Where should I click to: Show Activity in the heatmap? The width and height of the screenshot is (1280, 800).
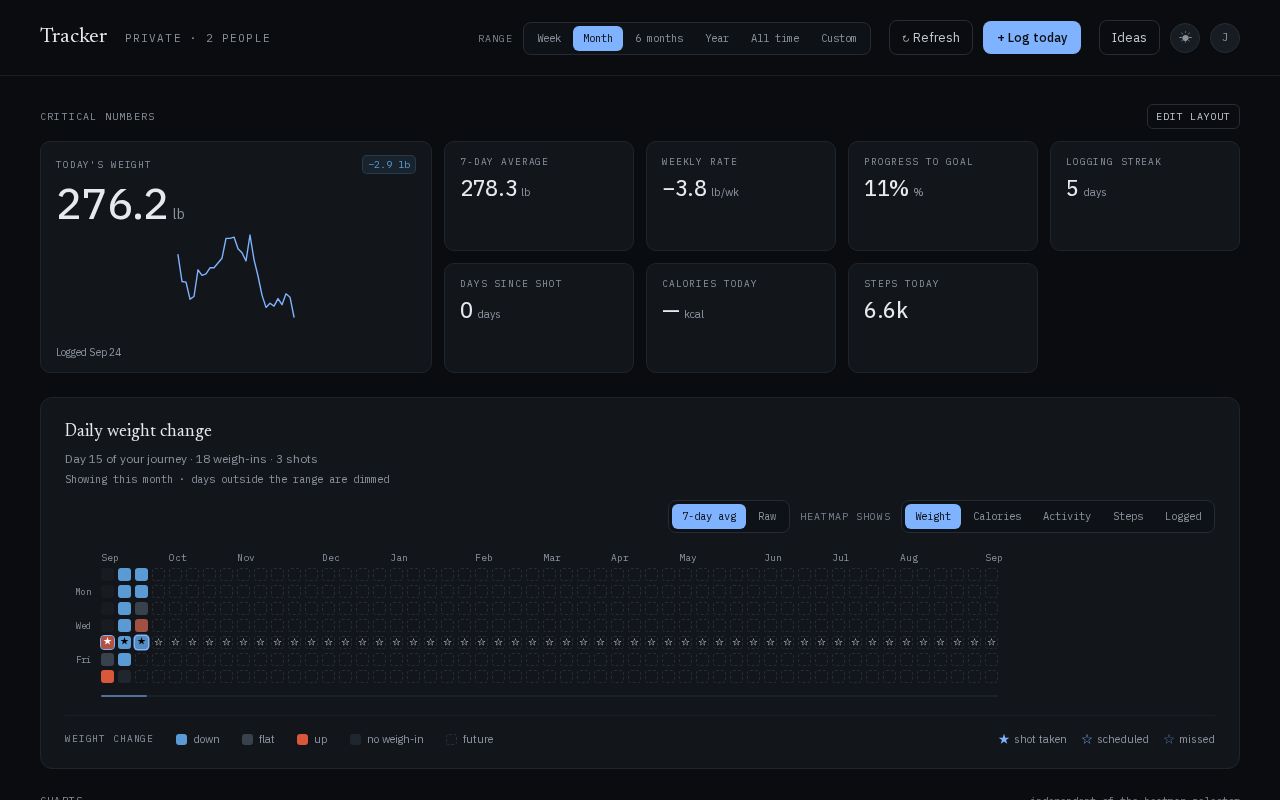point(1067,516)
